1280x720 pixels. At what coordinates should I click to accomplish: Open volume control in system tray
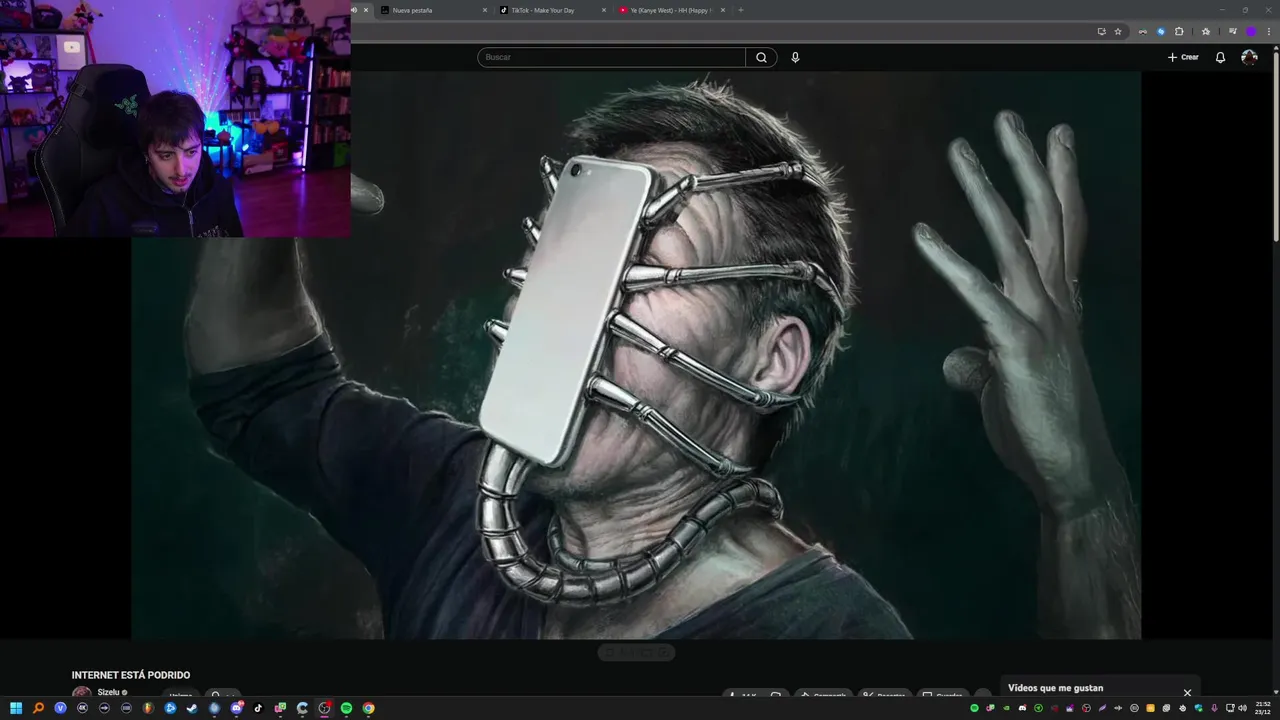tap(1242, 708)
